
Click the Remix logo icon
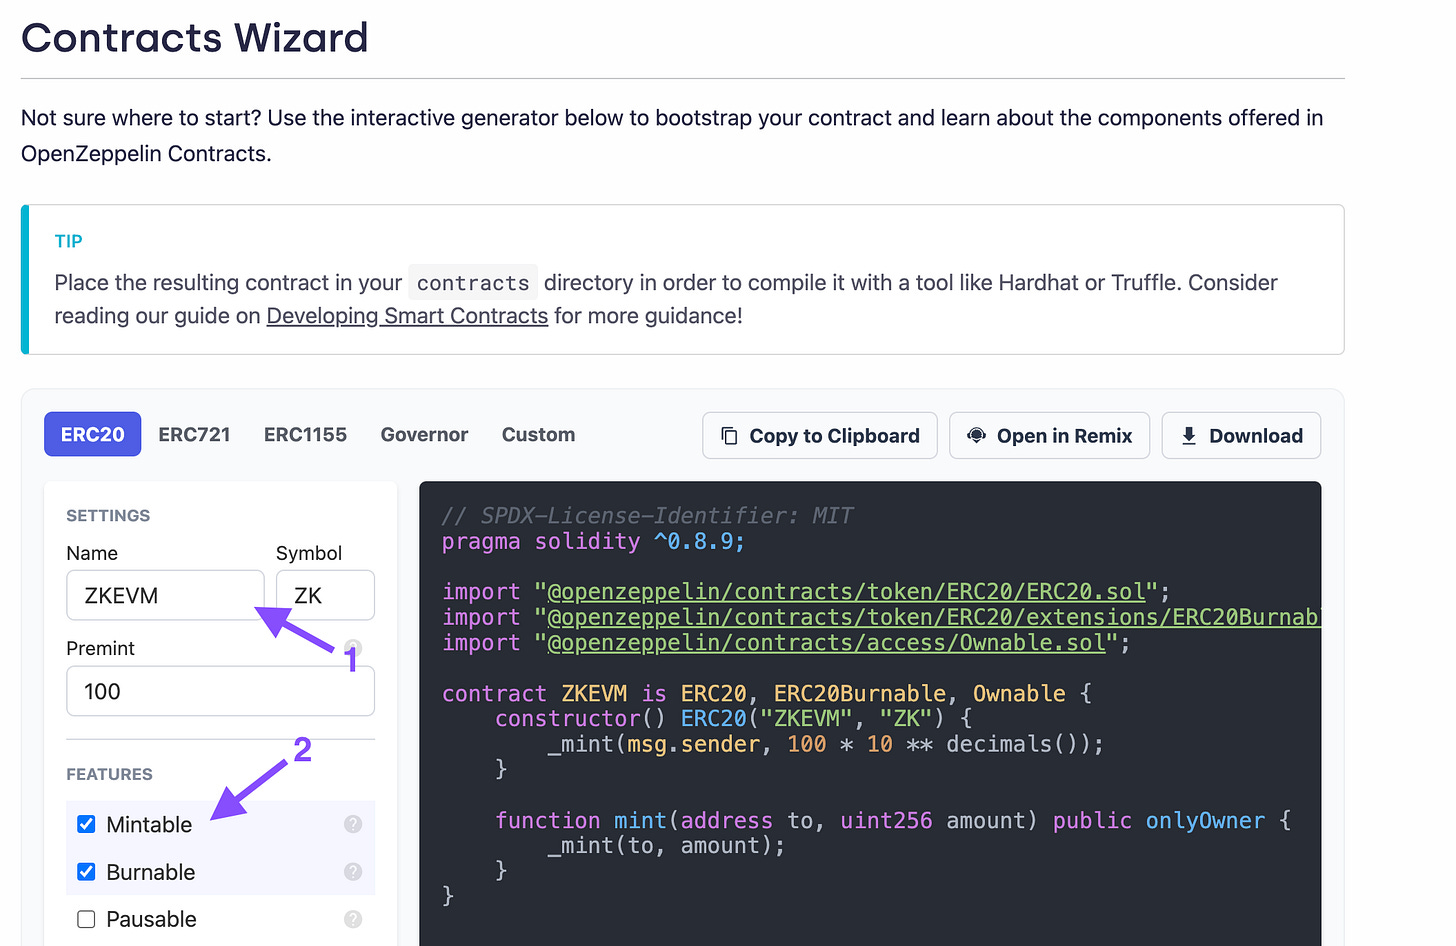tap(977, 435)
